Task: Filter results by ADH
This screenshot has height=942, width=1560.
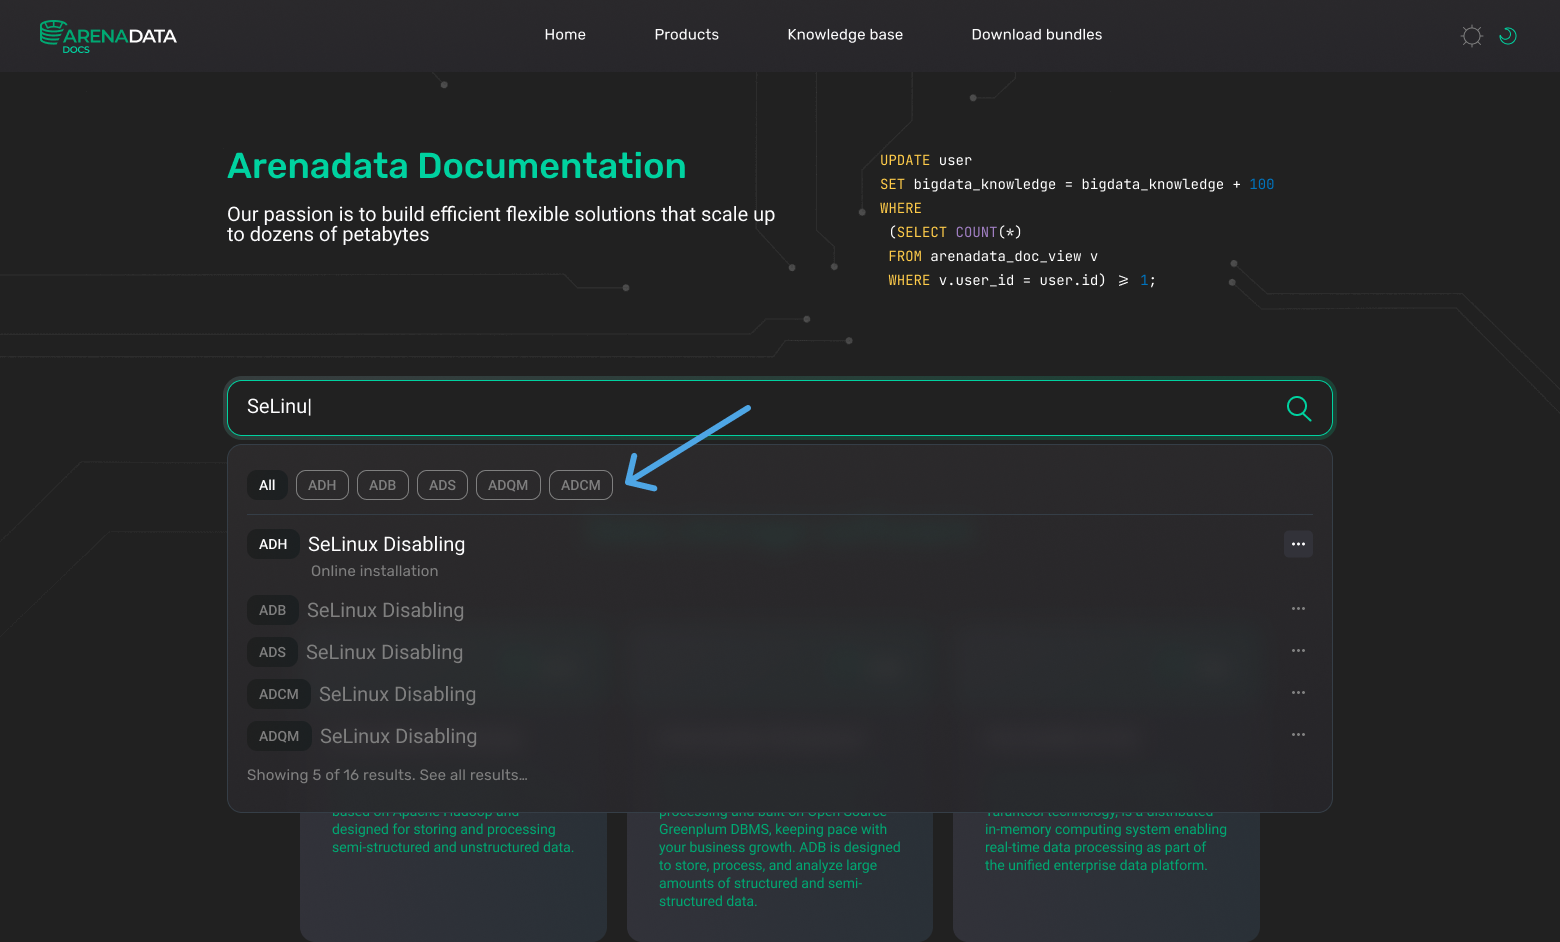Action: pyautogui.click(x=322, y=485)
